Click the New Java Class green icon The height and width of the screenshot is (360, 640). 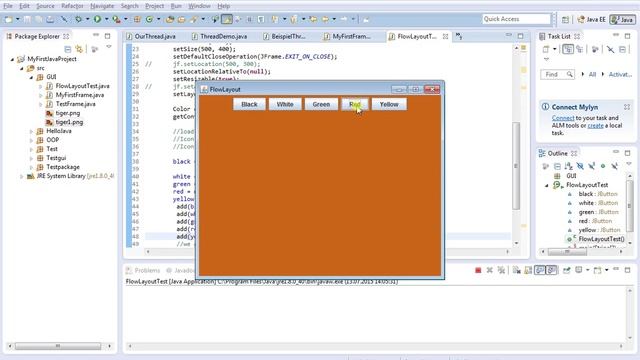click(x=149, y=19)
